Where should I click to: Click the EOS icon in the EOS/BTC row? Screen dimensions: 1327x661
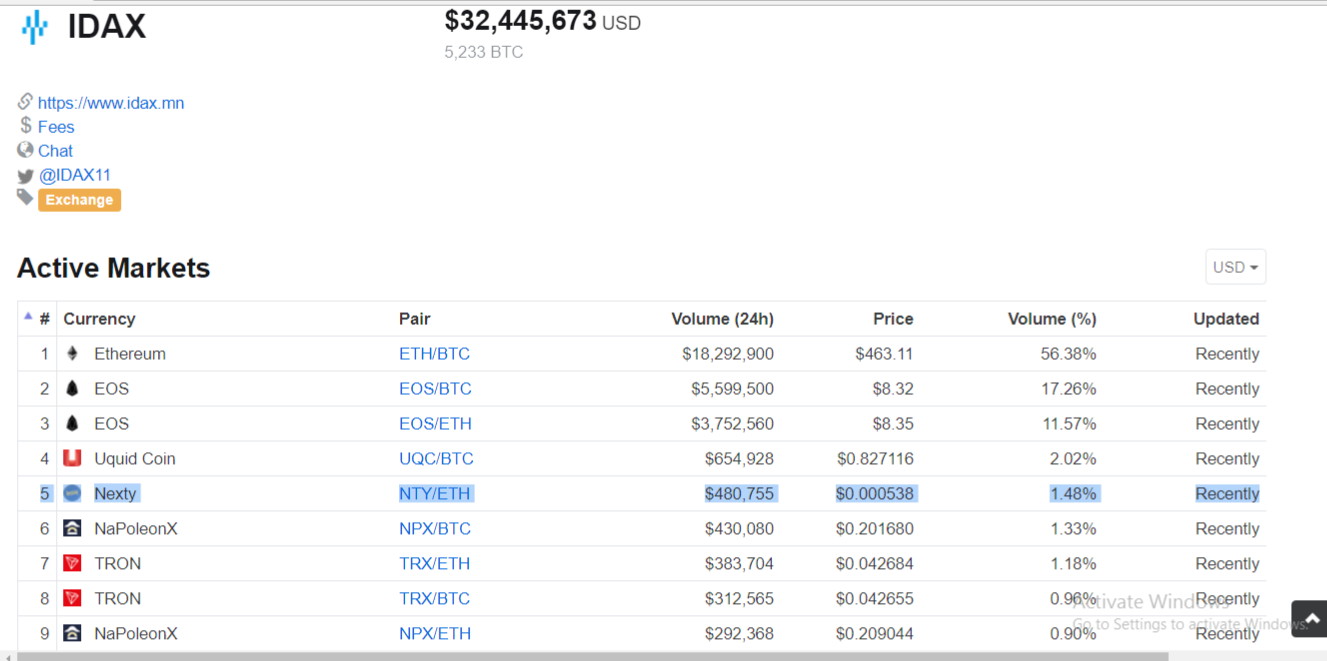point(72,389)
